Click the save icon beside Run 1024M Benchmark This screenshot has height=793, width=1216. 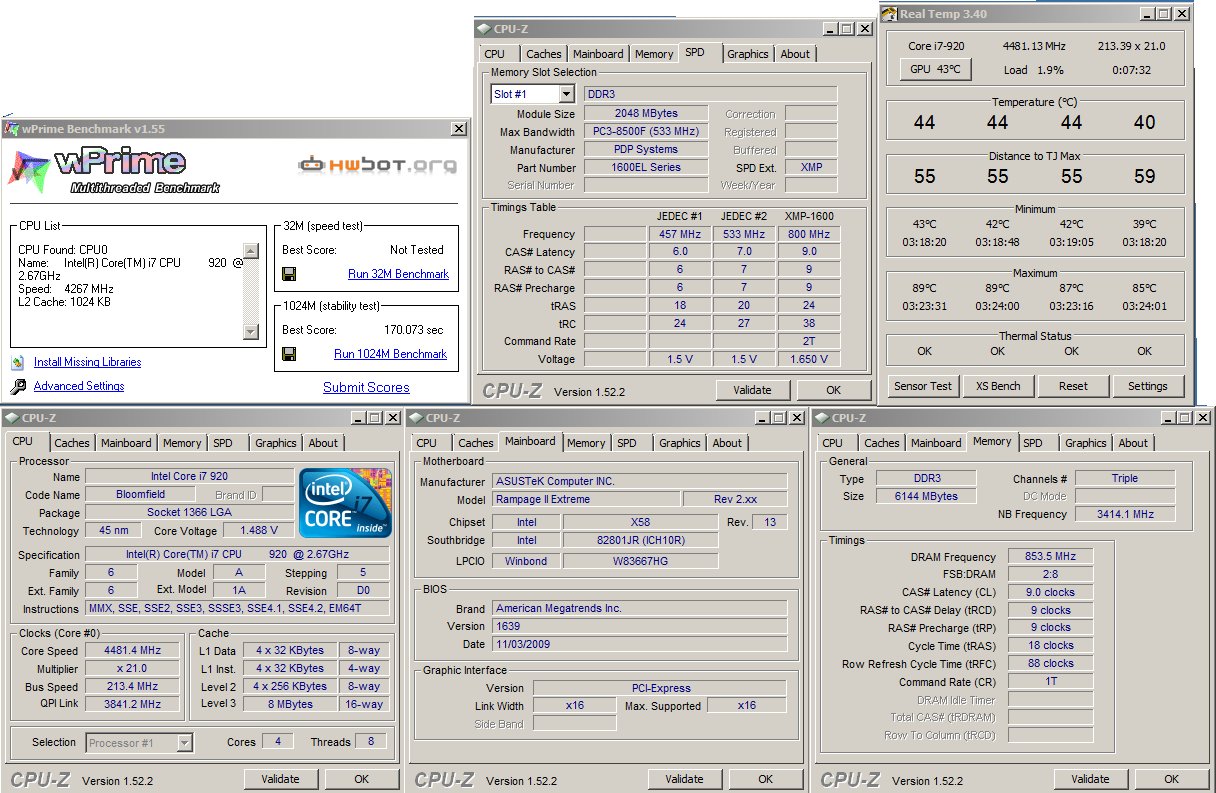(x=289, y=354)
